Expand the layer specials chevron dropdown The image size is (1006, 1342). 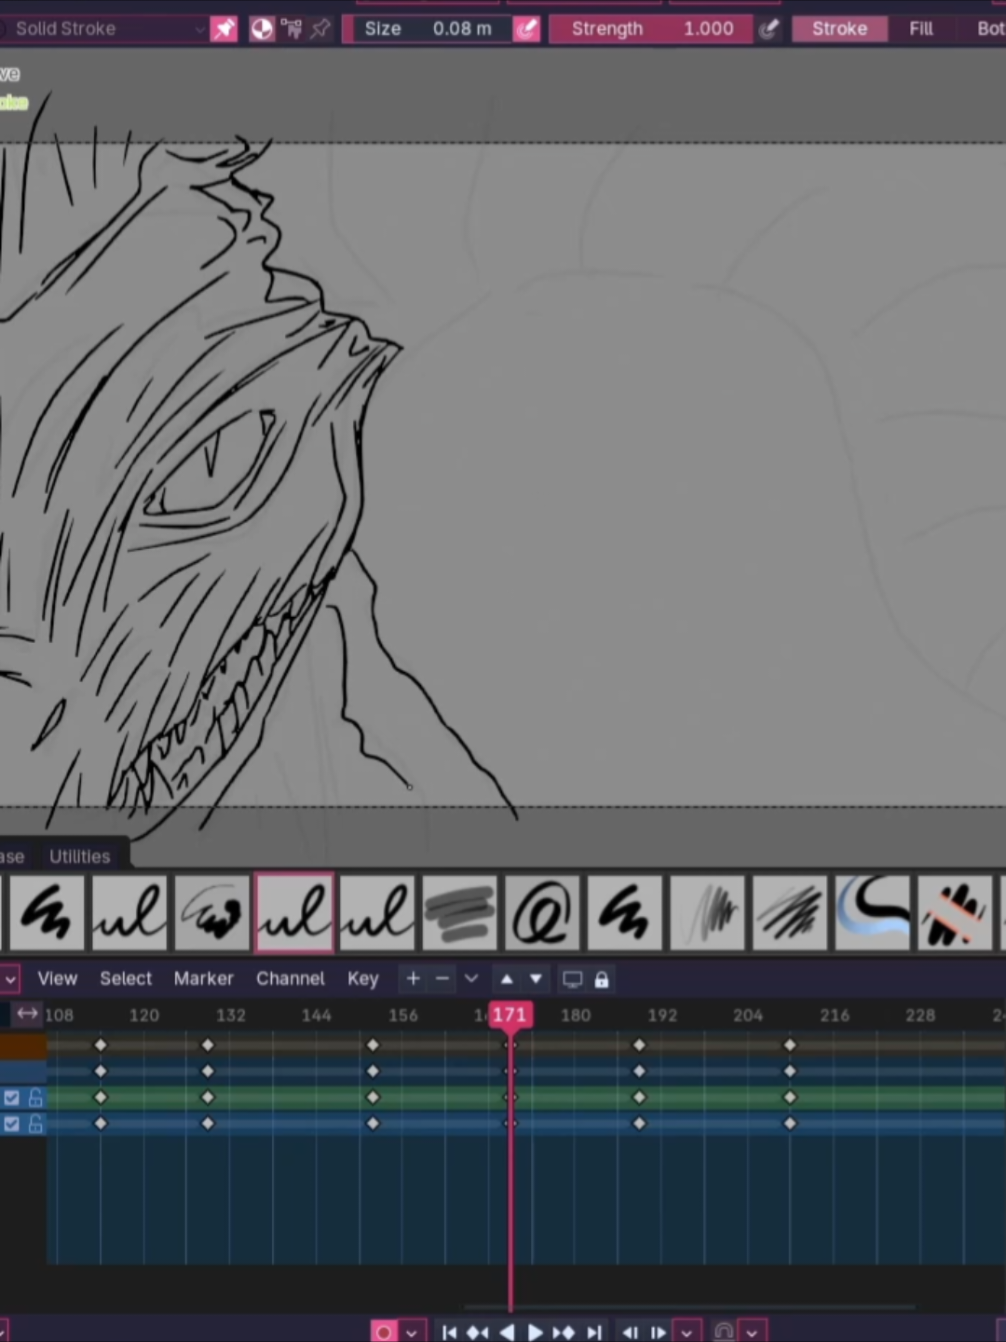click(x=471, y=979)
